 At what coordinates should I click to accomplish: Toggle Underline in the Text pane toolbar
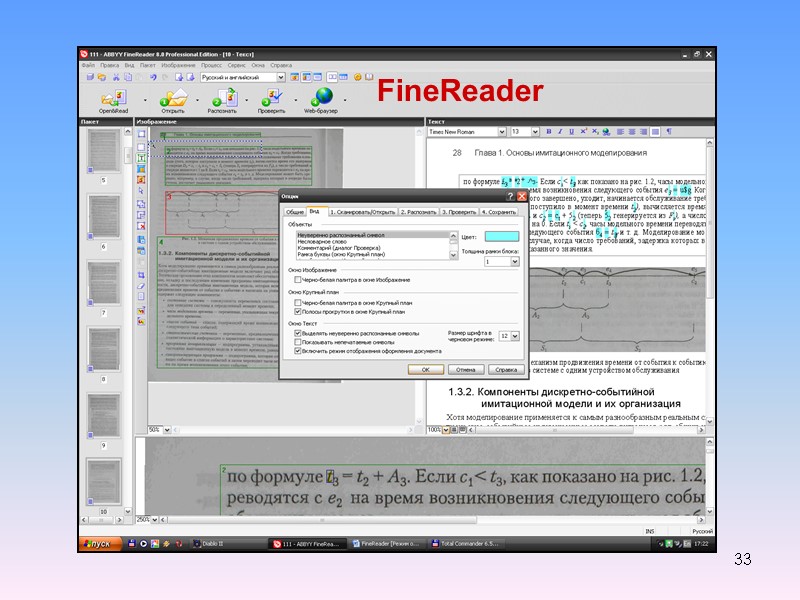click(x=571, y=132)
